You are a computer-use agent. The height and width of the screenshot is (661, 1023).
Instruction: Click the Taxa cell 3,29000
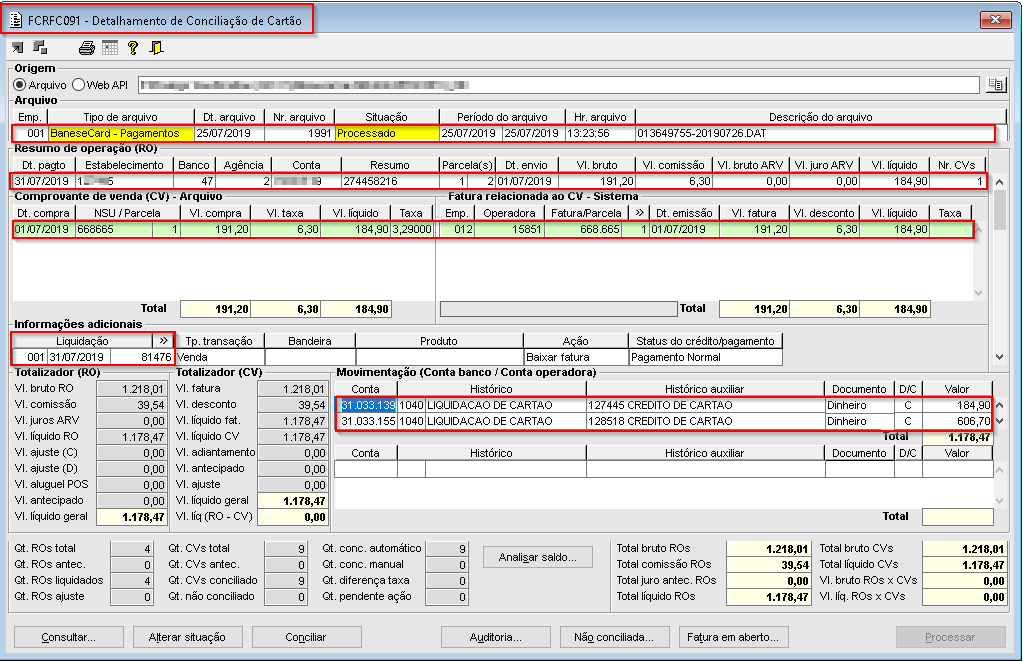tap(412, 229)
